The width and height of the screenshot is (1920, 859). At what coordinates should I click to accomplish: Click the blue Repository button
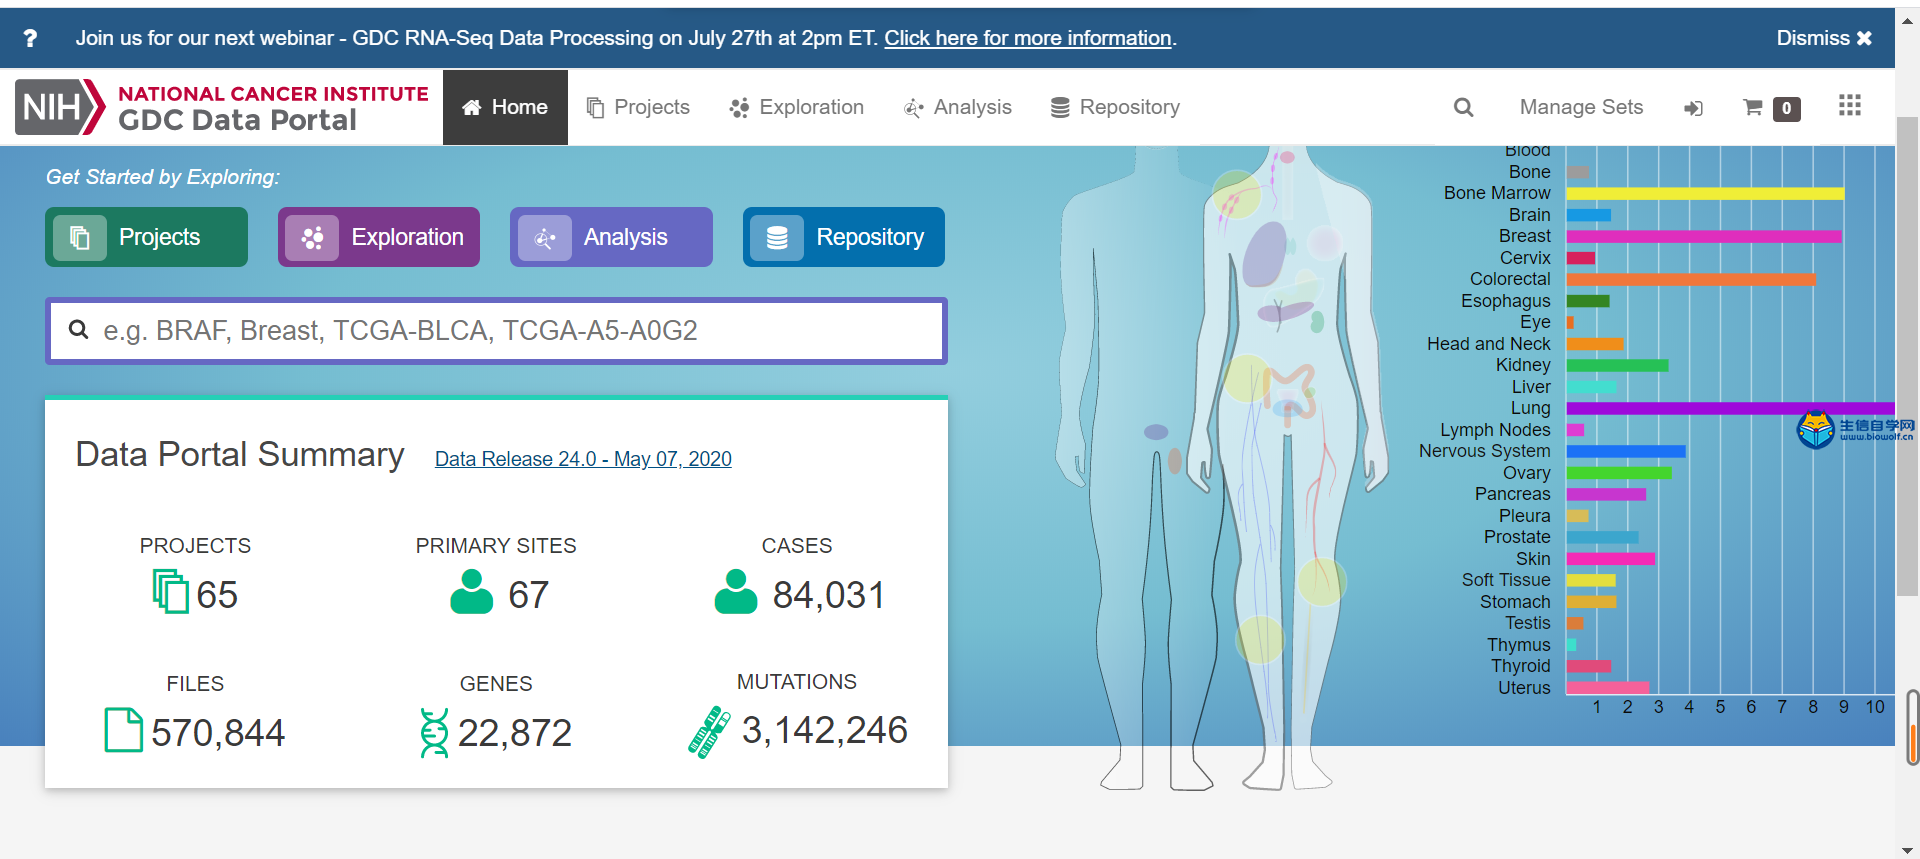point(844,237)
